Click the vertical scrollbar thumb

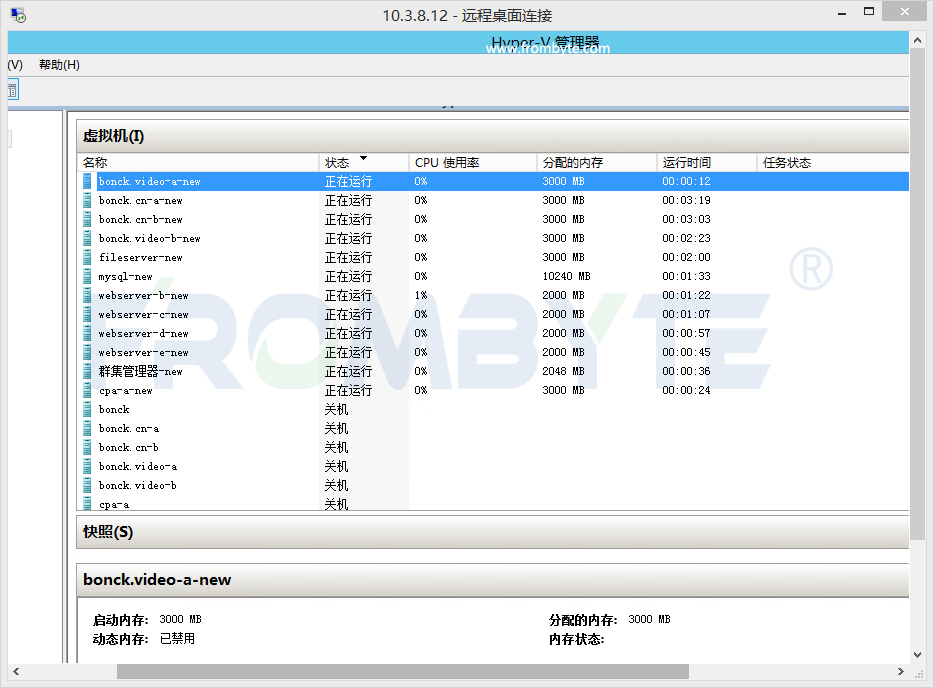[x=917, y=294]
